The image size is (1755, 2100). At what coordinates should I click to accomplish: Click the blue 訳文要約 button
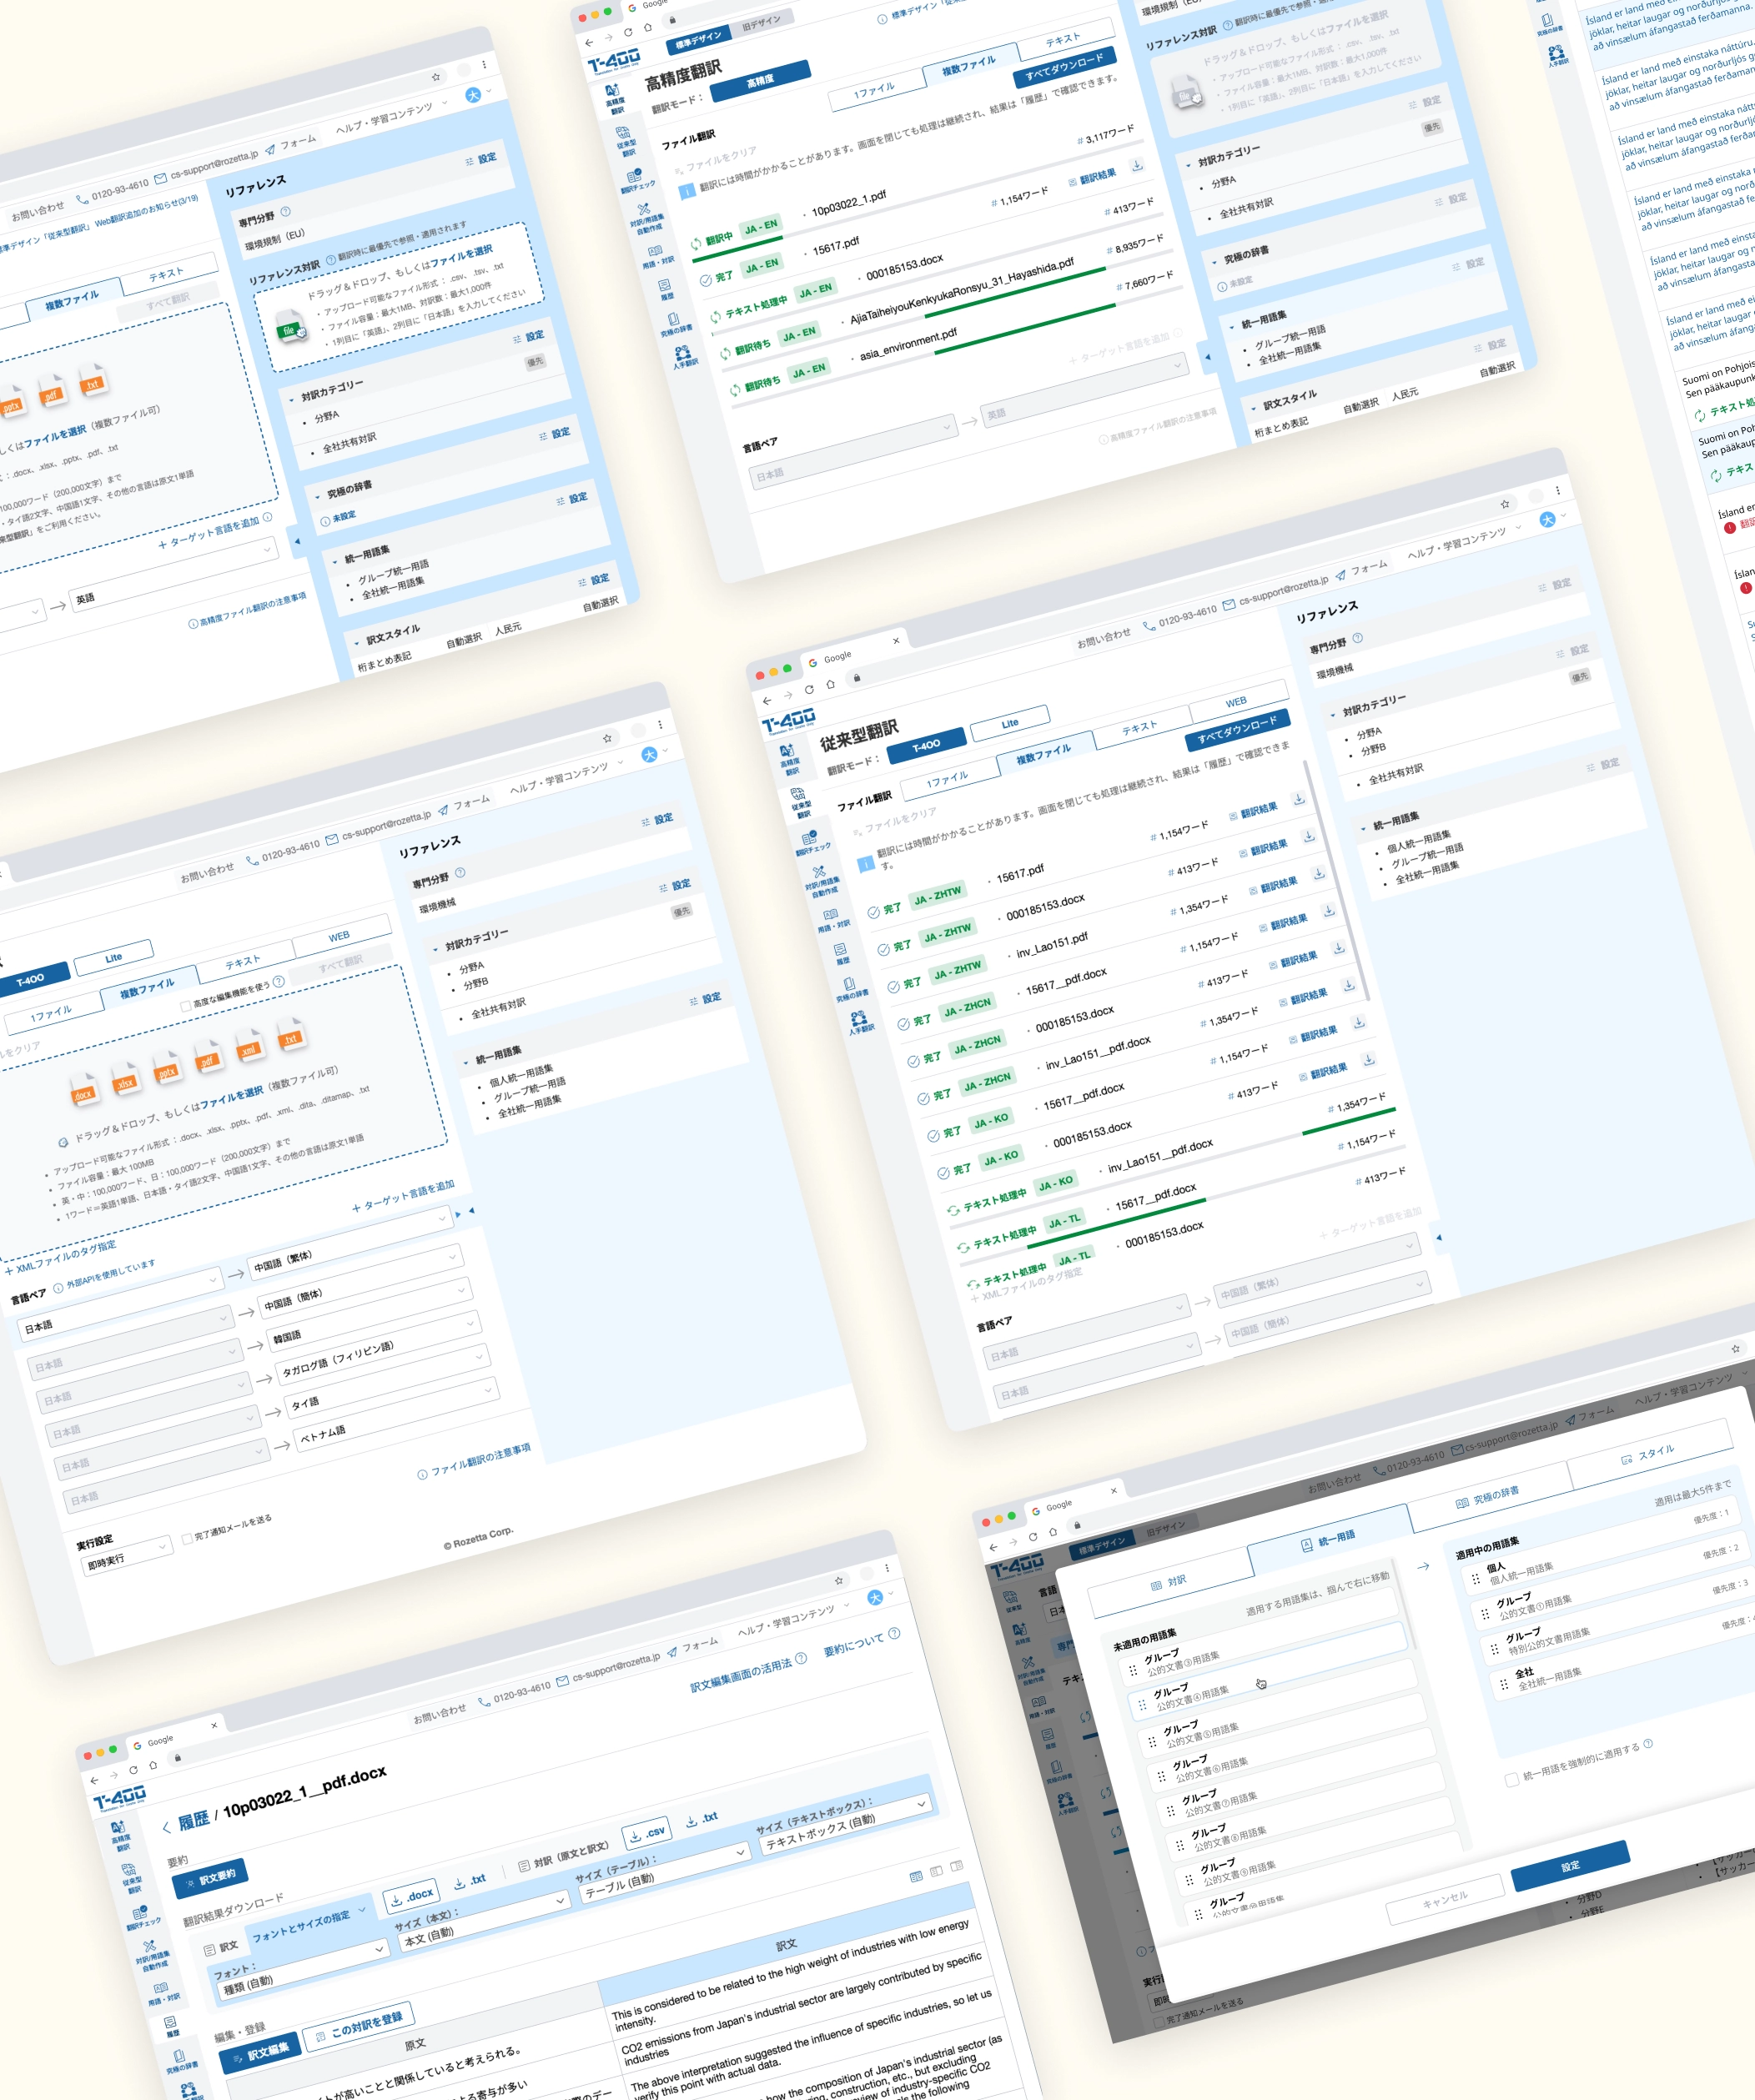click(x=210, y=1878)
